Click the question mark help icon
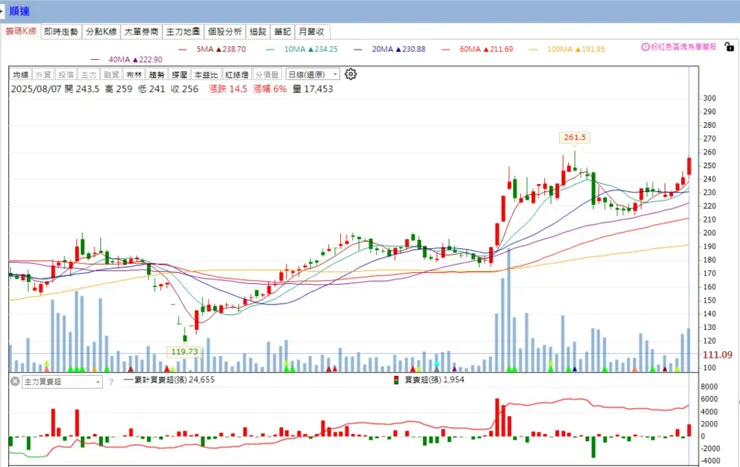Image resolution: width=740 pixels, height=467 pixels. (111, 382)
